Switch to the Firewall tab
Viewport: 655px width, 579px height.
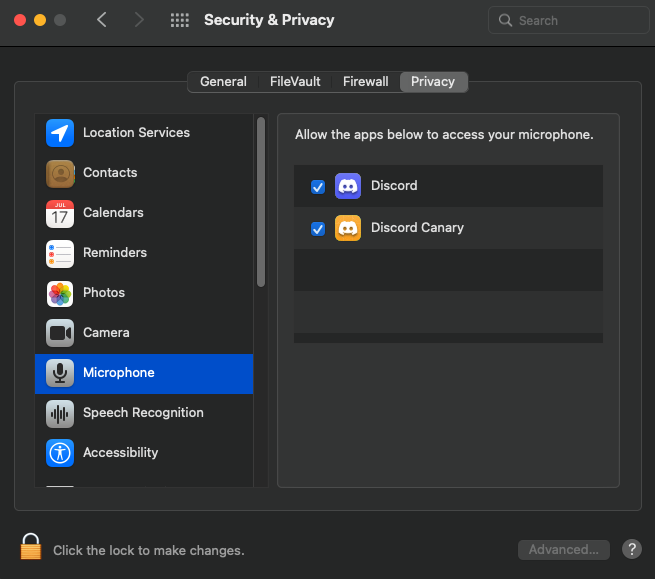[366, 82]
